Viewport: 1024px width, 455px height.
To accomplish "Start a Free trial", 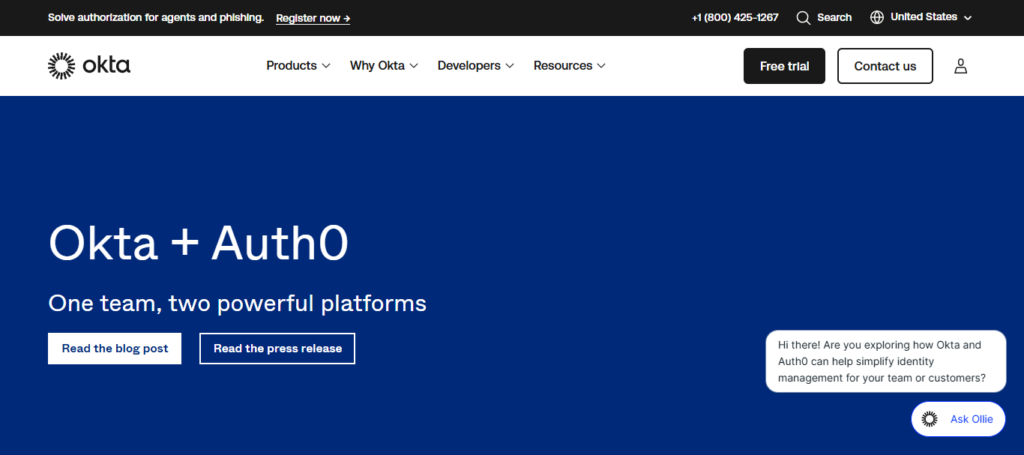I will (784, 66).
